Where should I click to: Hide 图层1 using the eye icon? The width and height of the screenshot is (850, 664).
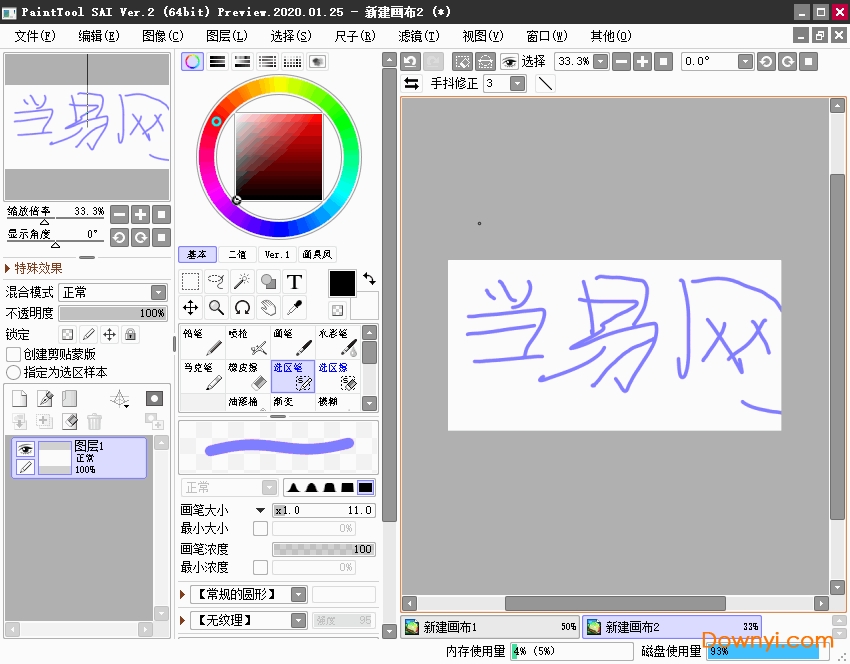coord(26,449)
